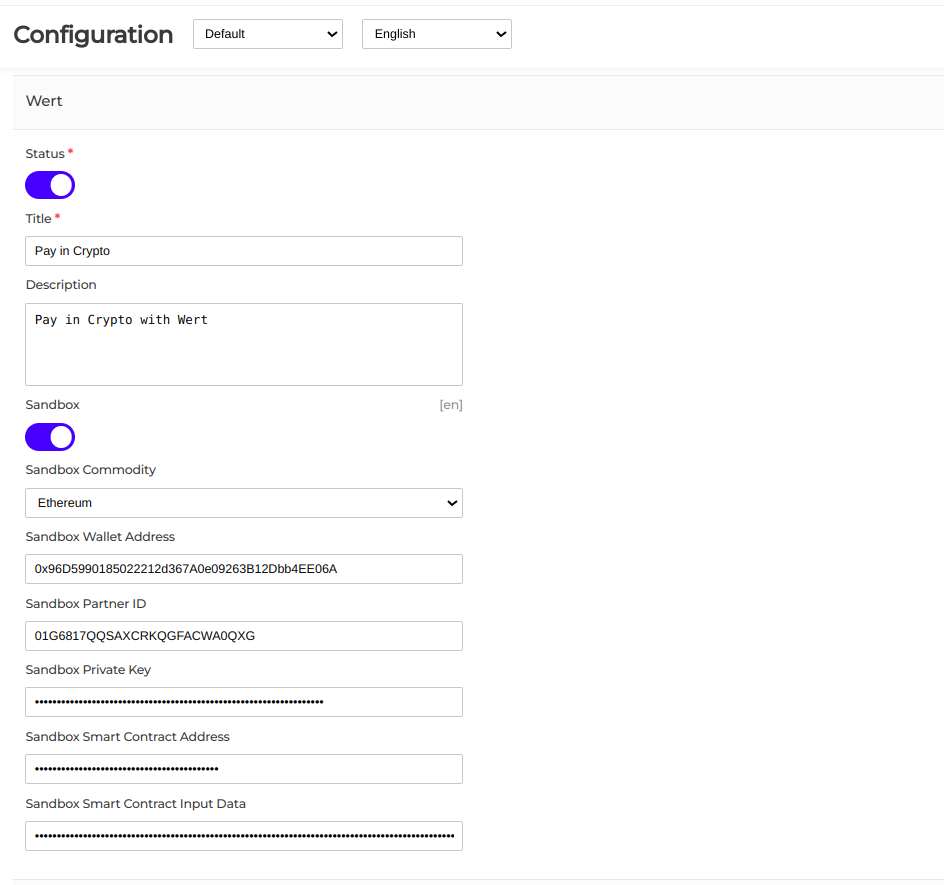Image resolution: width=944 pixels, height=885 pixels.
Task: Enable the Status toggle switch
Action: [x=49, y=184]
